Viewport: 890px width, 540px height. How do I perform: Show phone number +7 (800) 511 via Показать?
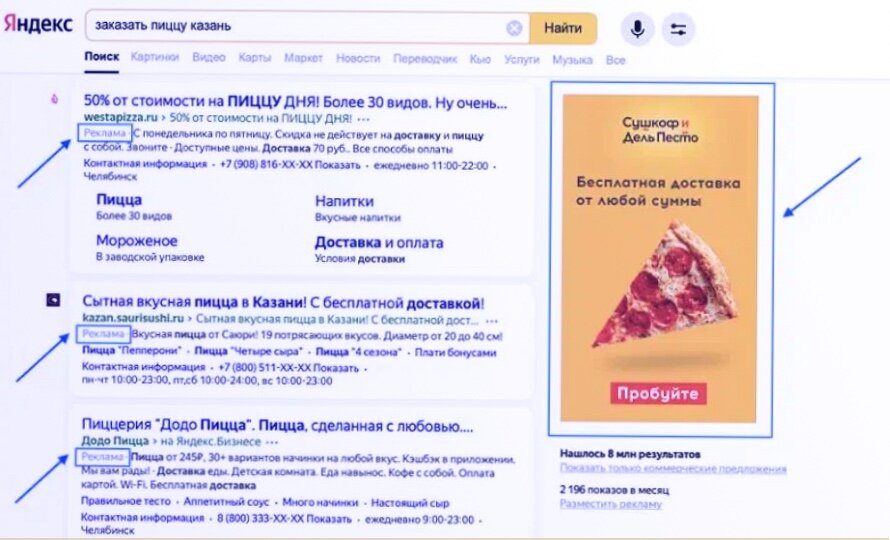[336, 368]
